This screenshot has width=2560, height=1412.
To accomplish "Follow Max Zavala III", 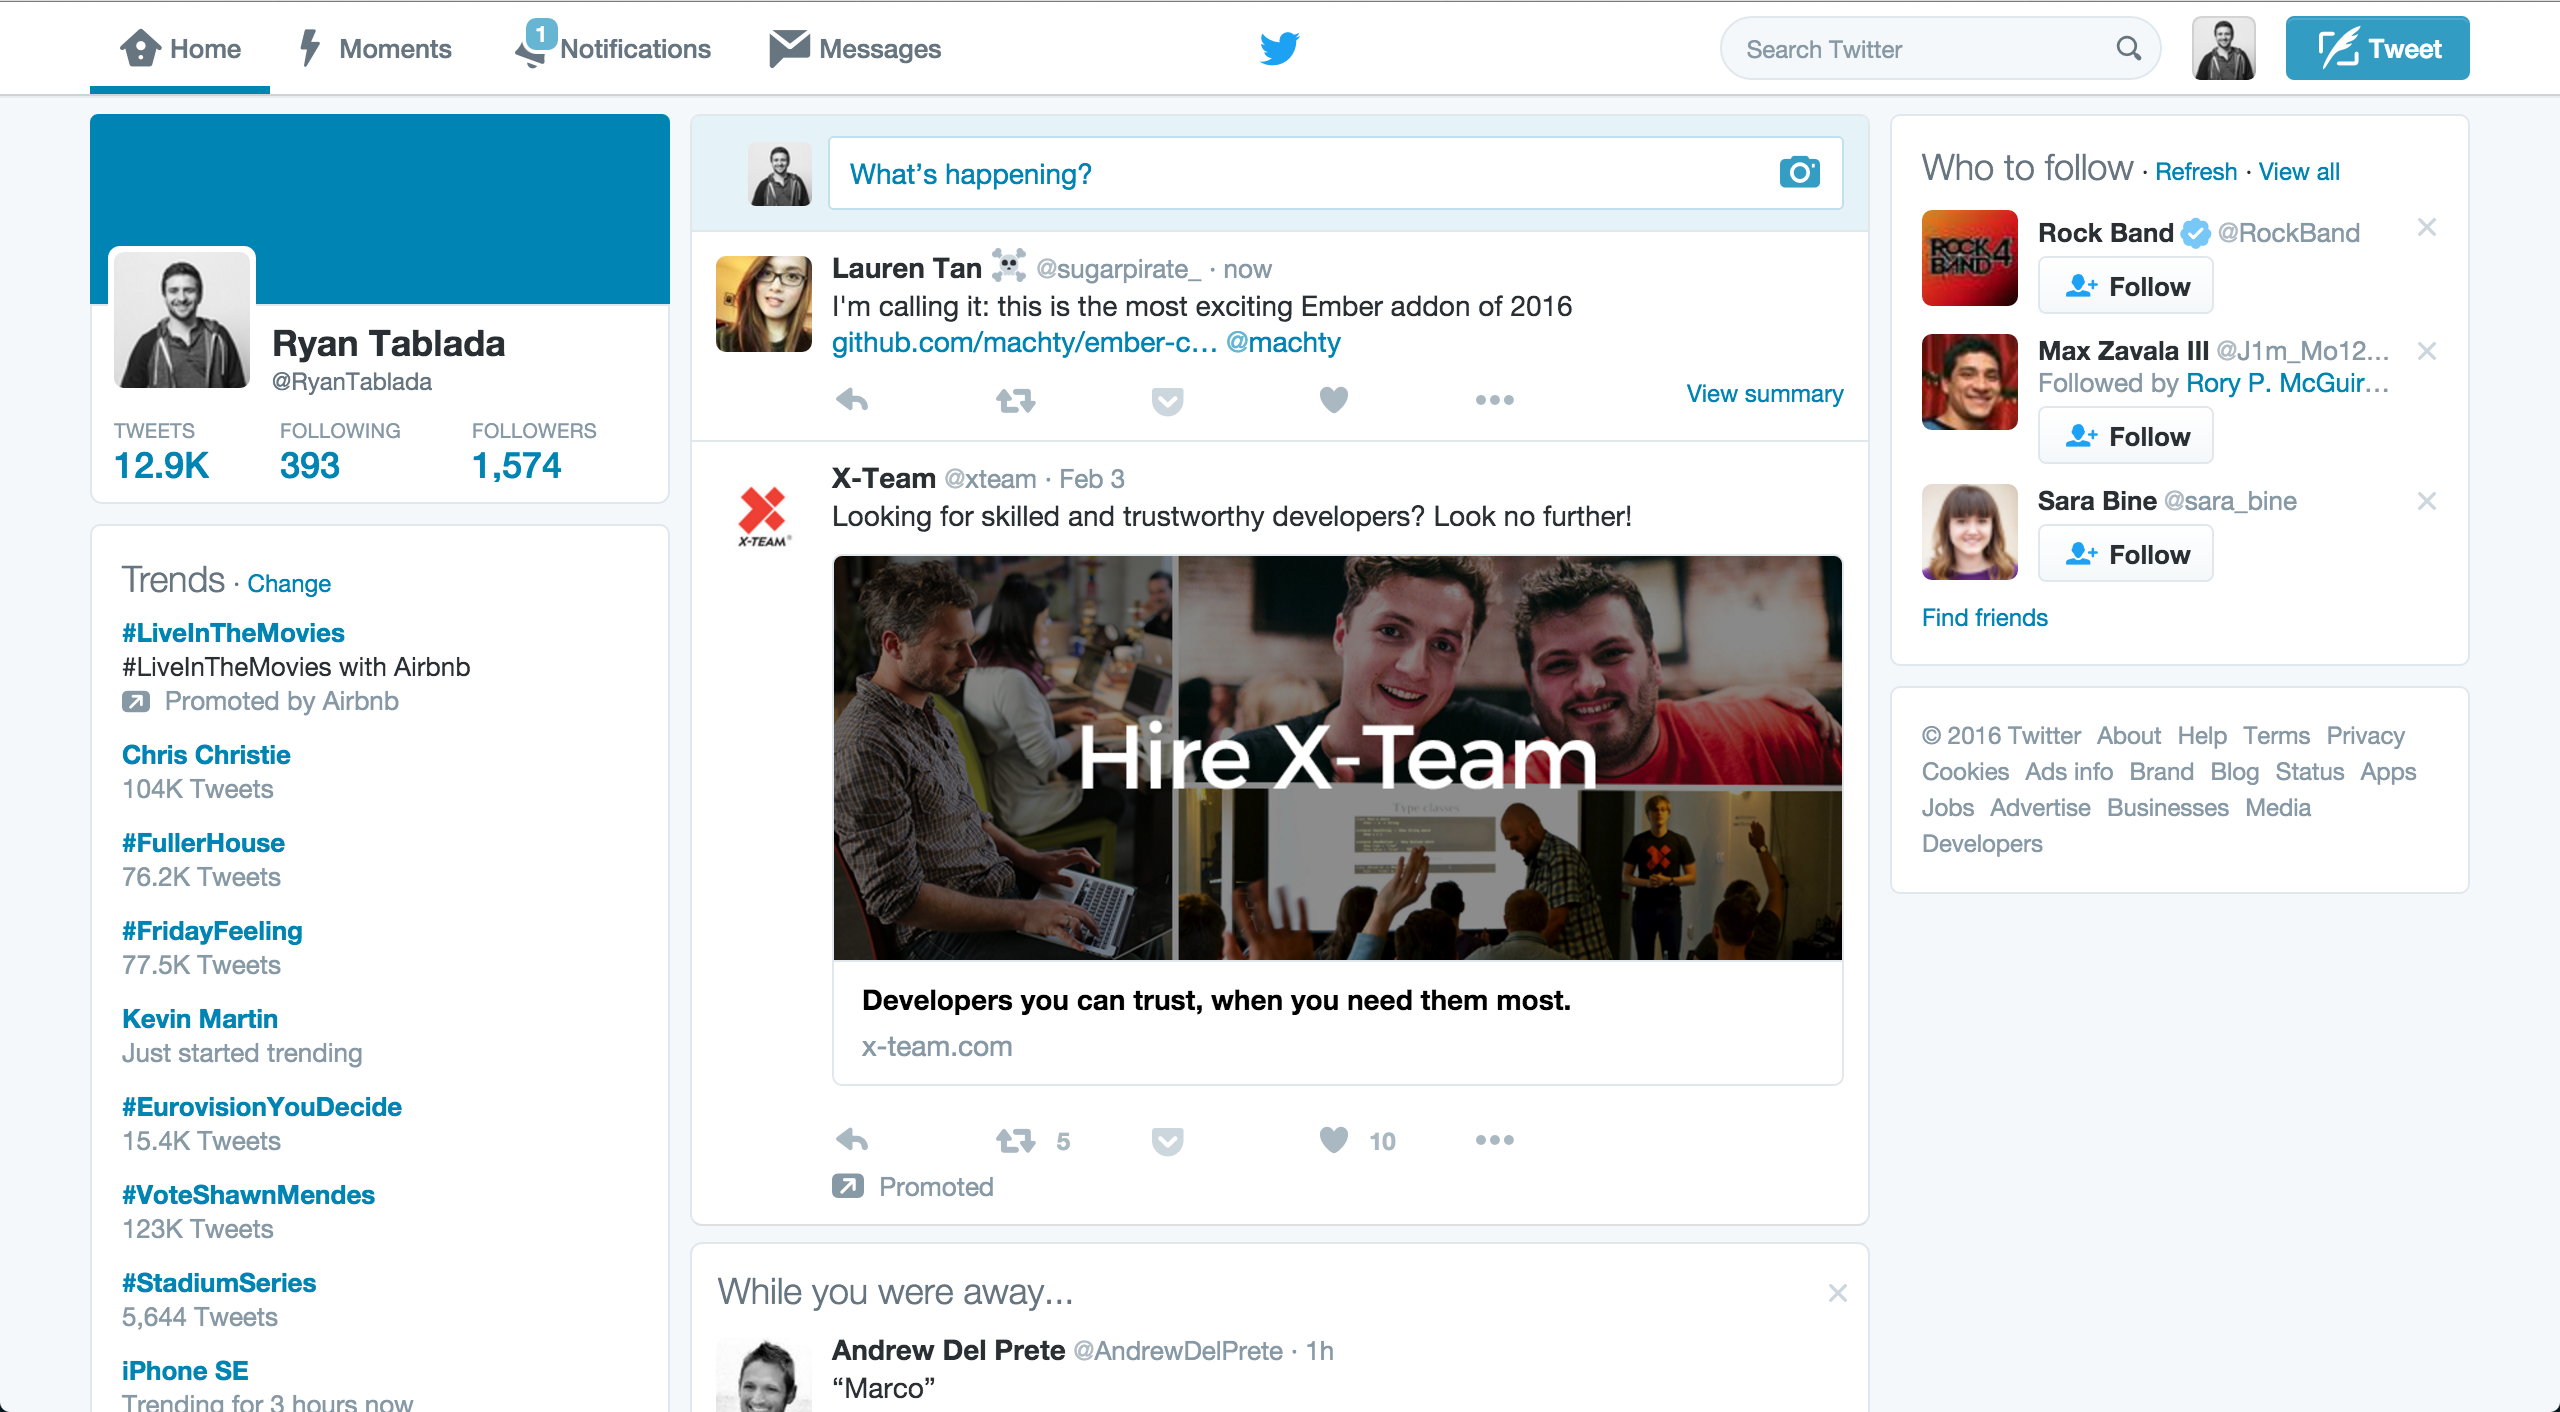I will pyautogui.click(x=2125, y=436).
